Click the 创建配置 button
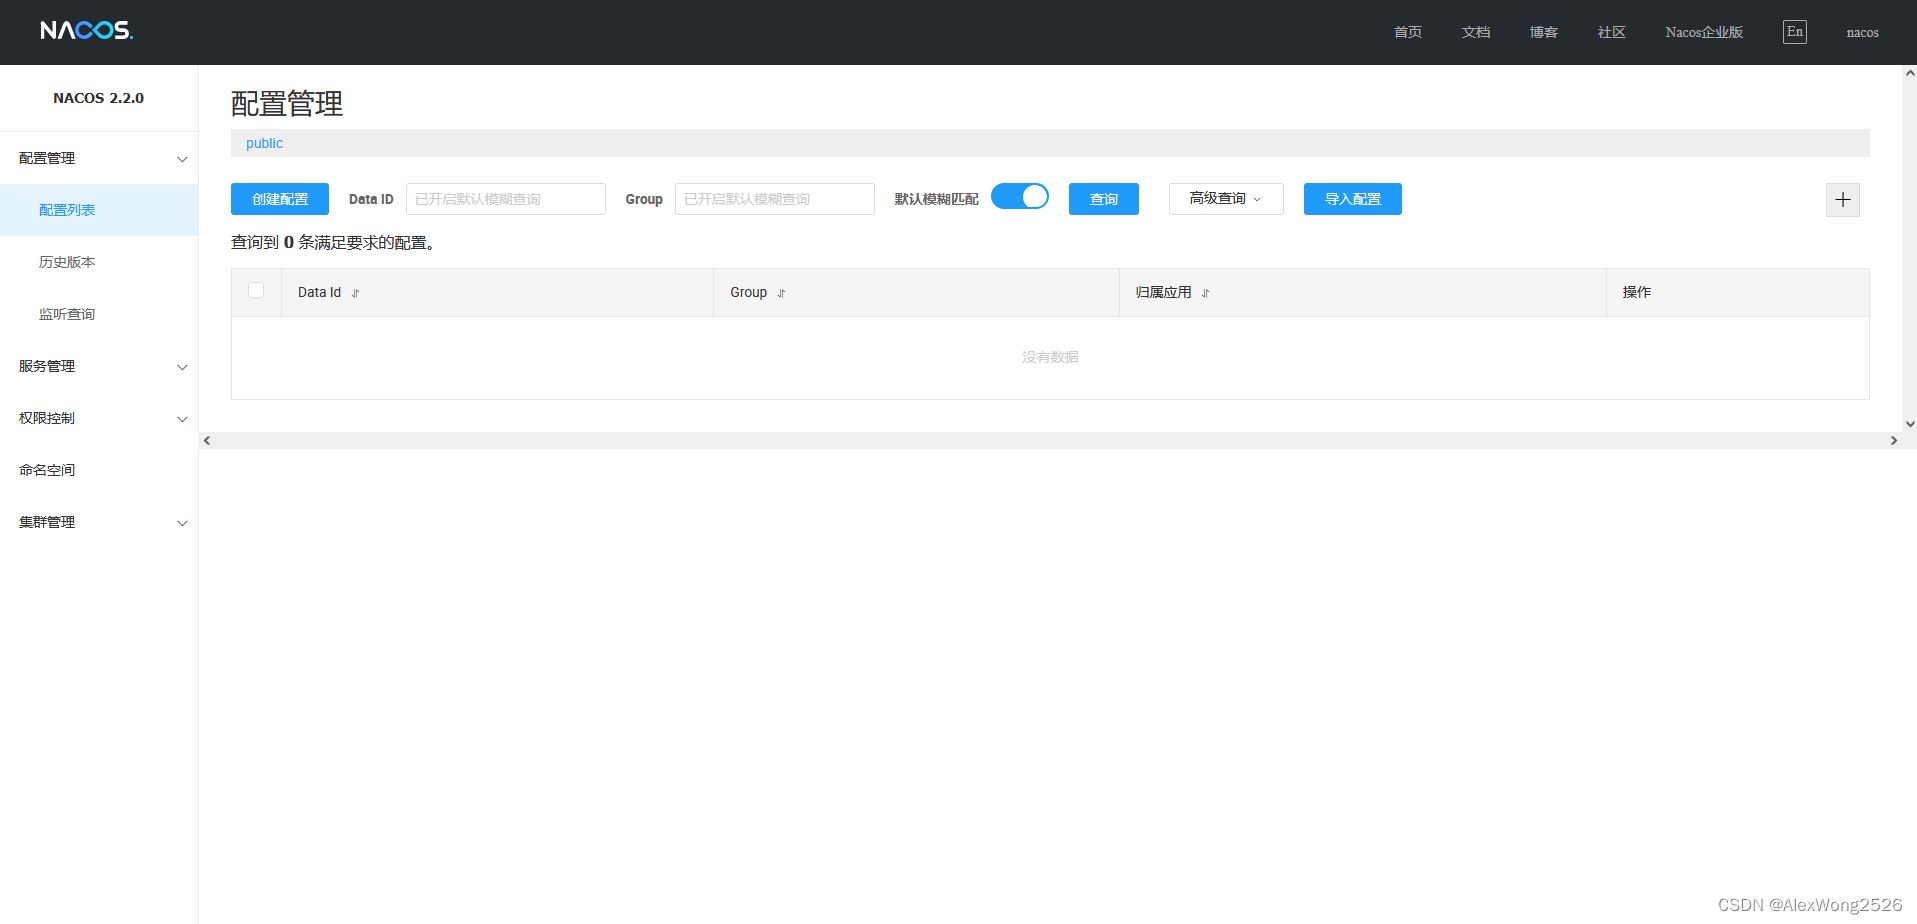Viewport: 1917px width, 924px height. pos(280,199)
